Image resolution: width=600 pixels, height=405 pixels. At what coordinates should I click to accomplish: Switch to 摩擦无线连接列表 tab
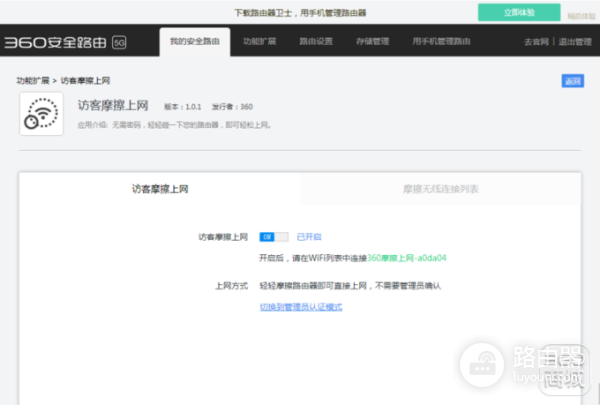pos(441,189)
